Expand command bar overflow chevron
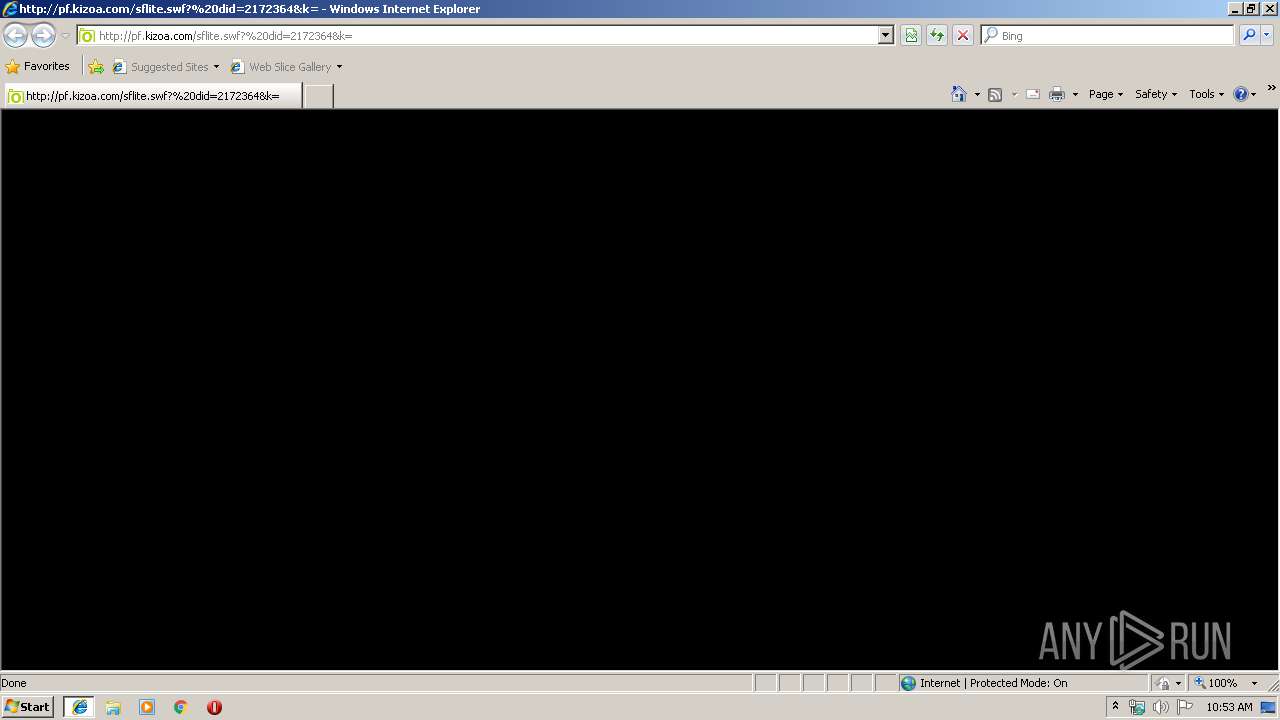Image resolution: width=1280 pixels, height=720 pixels. (1272, 88)
